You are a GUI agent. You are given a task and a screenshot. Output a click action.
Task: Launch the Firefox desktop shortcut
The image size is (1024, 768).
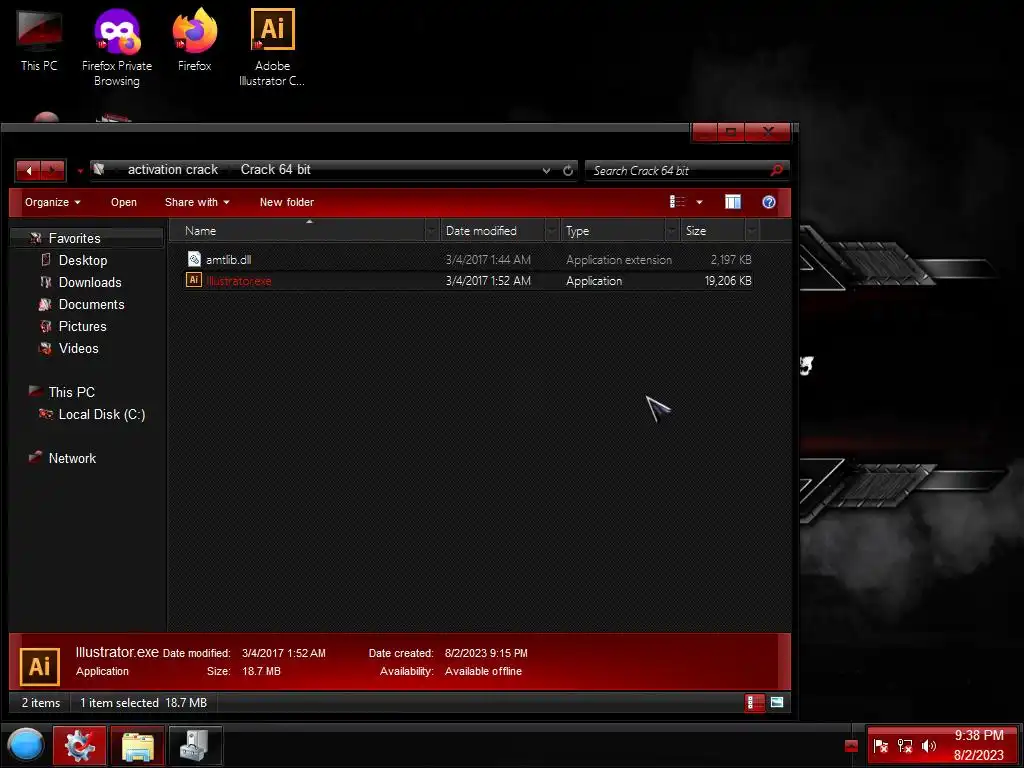coord(195,40)
